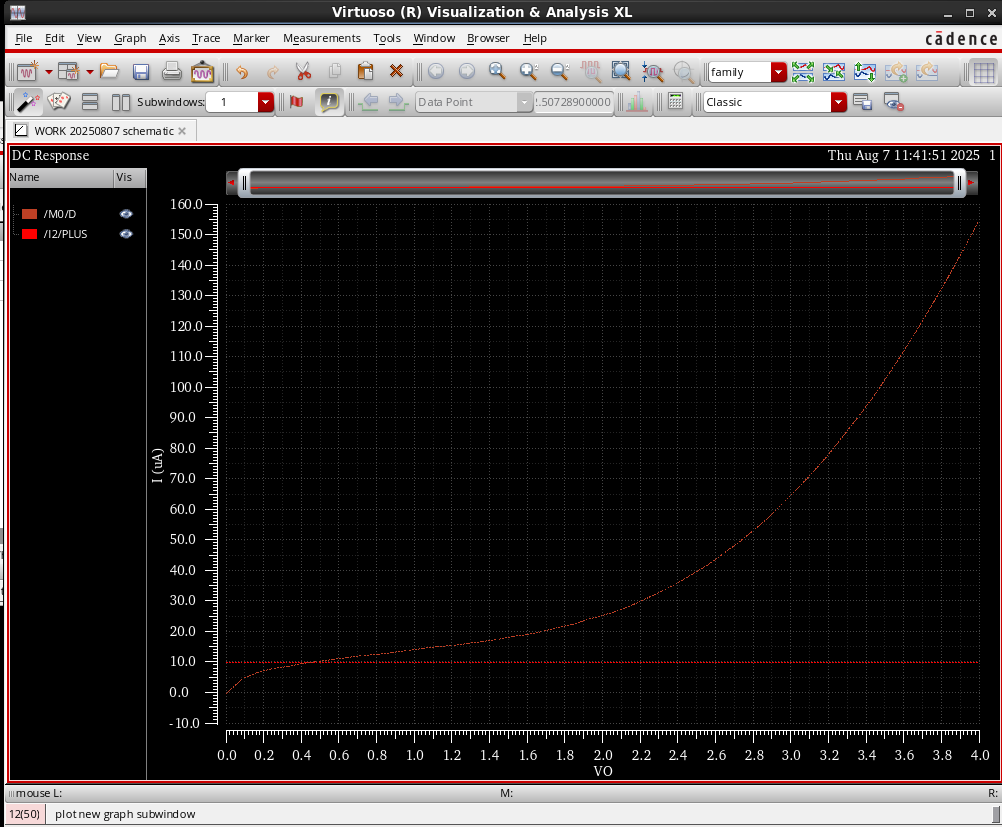Select the WORK 20250807 schematic tab
Image resolution: width=1002 pixels, height=827 pixels.
coord(104,131)
